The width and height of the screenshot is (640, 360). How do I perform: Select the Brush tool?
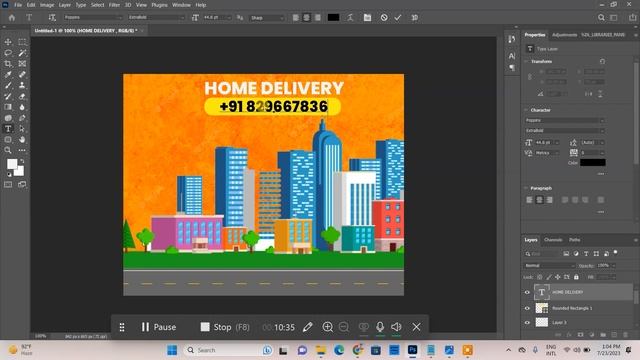tap(8, 85)
